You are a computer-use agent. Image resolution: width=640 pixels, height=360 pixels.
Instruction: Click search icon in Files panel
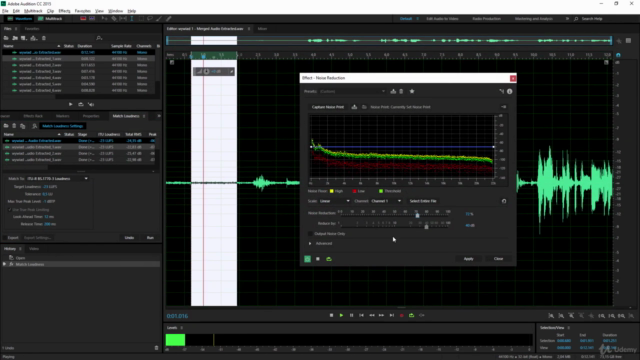coord(99,38)
